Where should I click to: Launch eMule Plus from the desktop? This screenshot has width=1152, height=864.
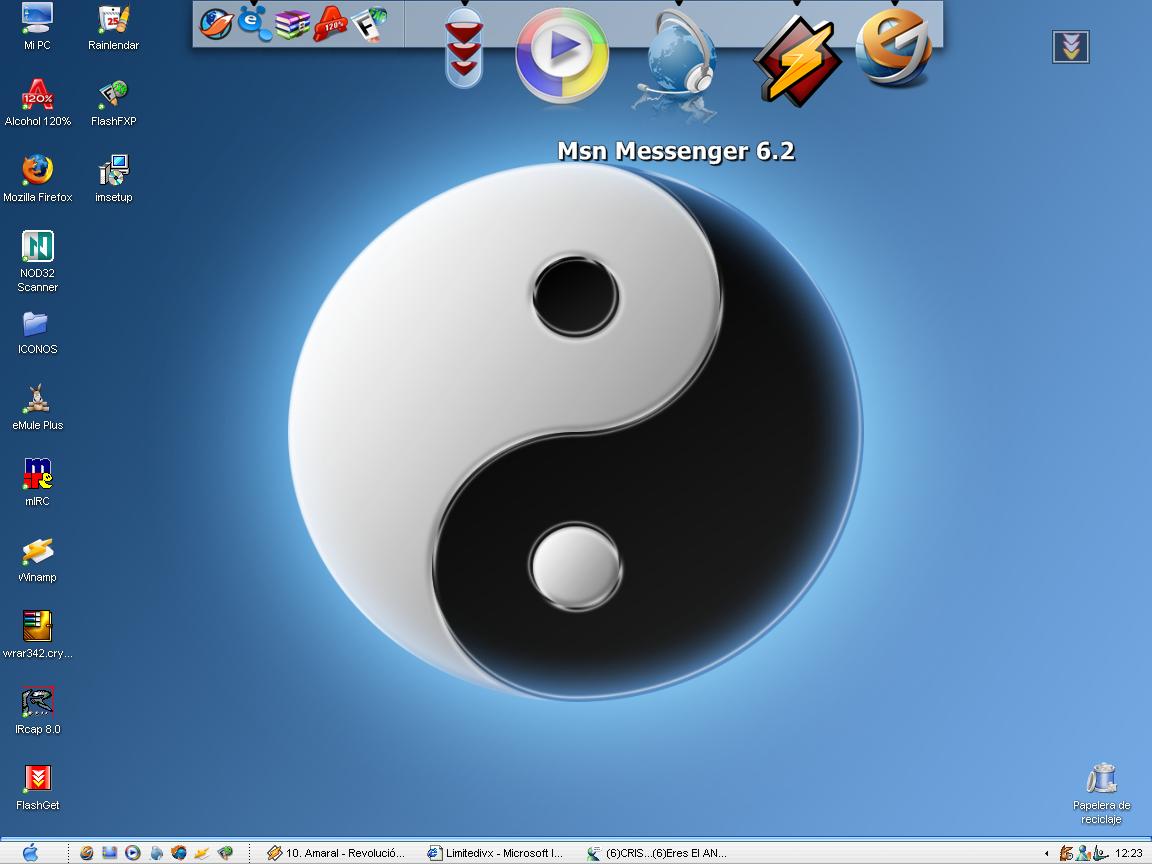click(37, 407)
